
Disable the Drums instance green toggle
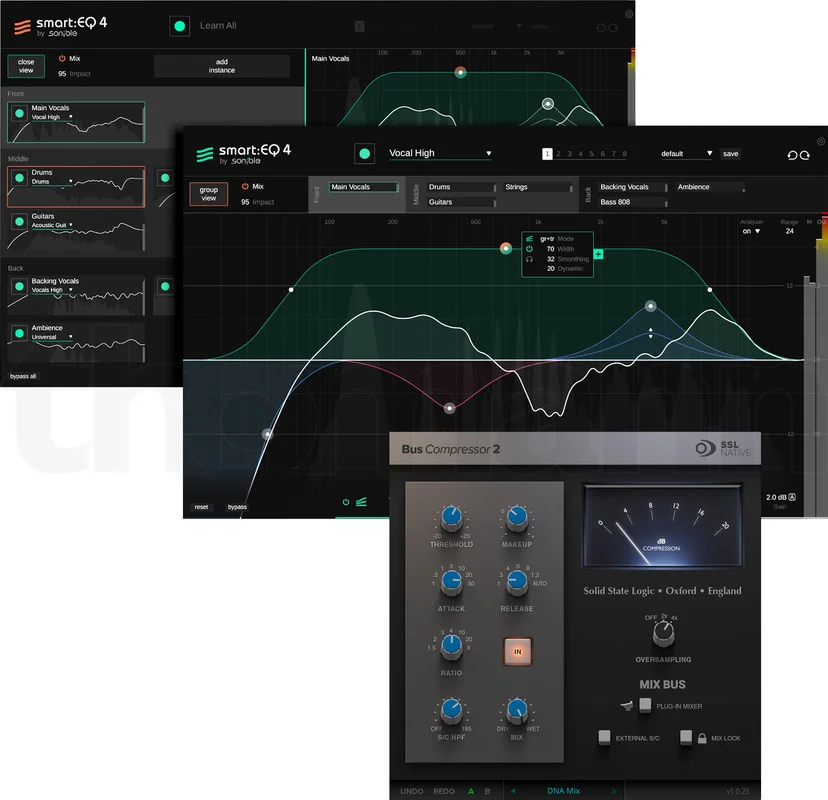tap(20, 178)
